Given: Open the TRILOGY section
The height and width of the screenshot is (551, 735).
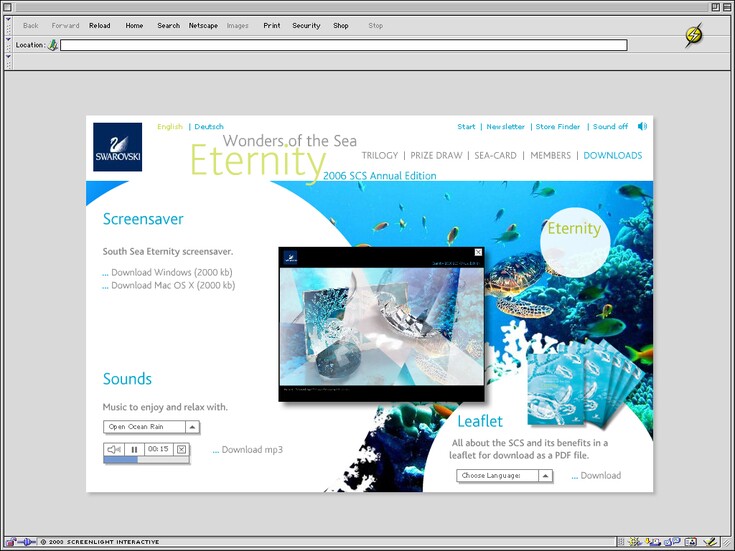Looking at the screenshot, I should [380, 155].
